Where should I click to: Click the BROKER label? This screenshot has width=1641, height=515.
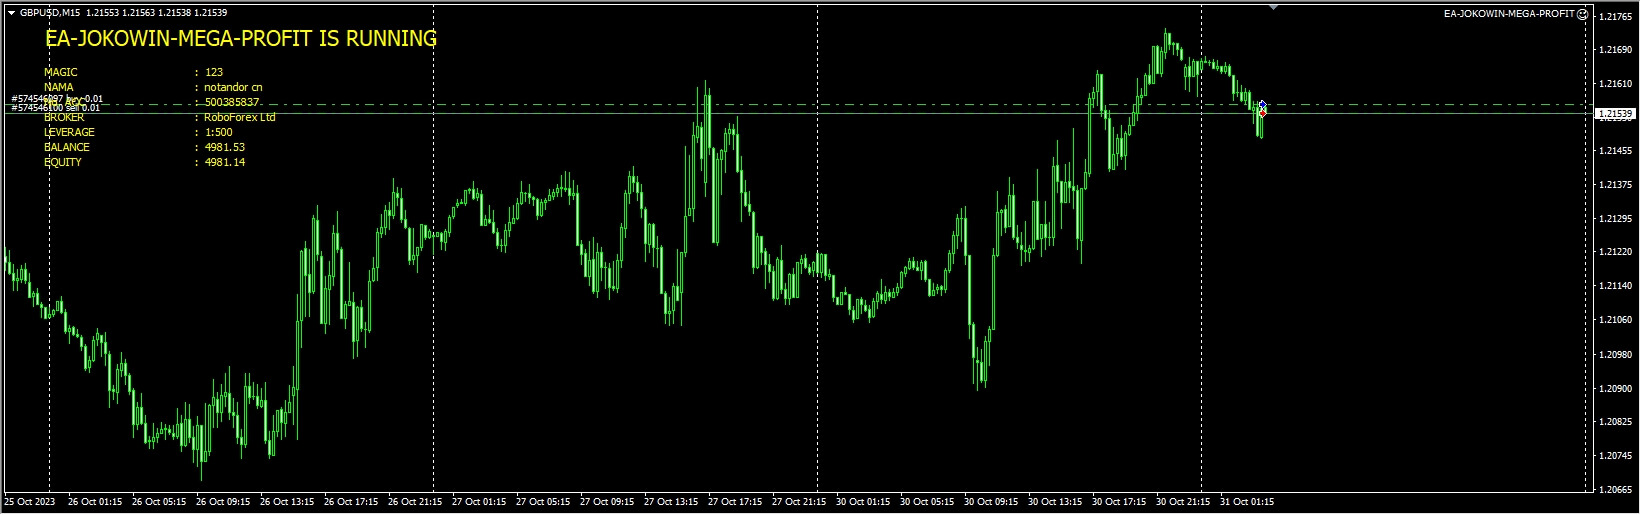[x=64, y=117]
